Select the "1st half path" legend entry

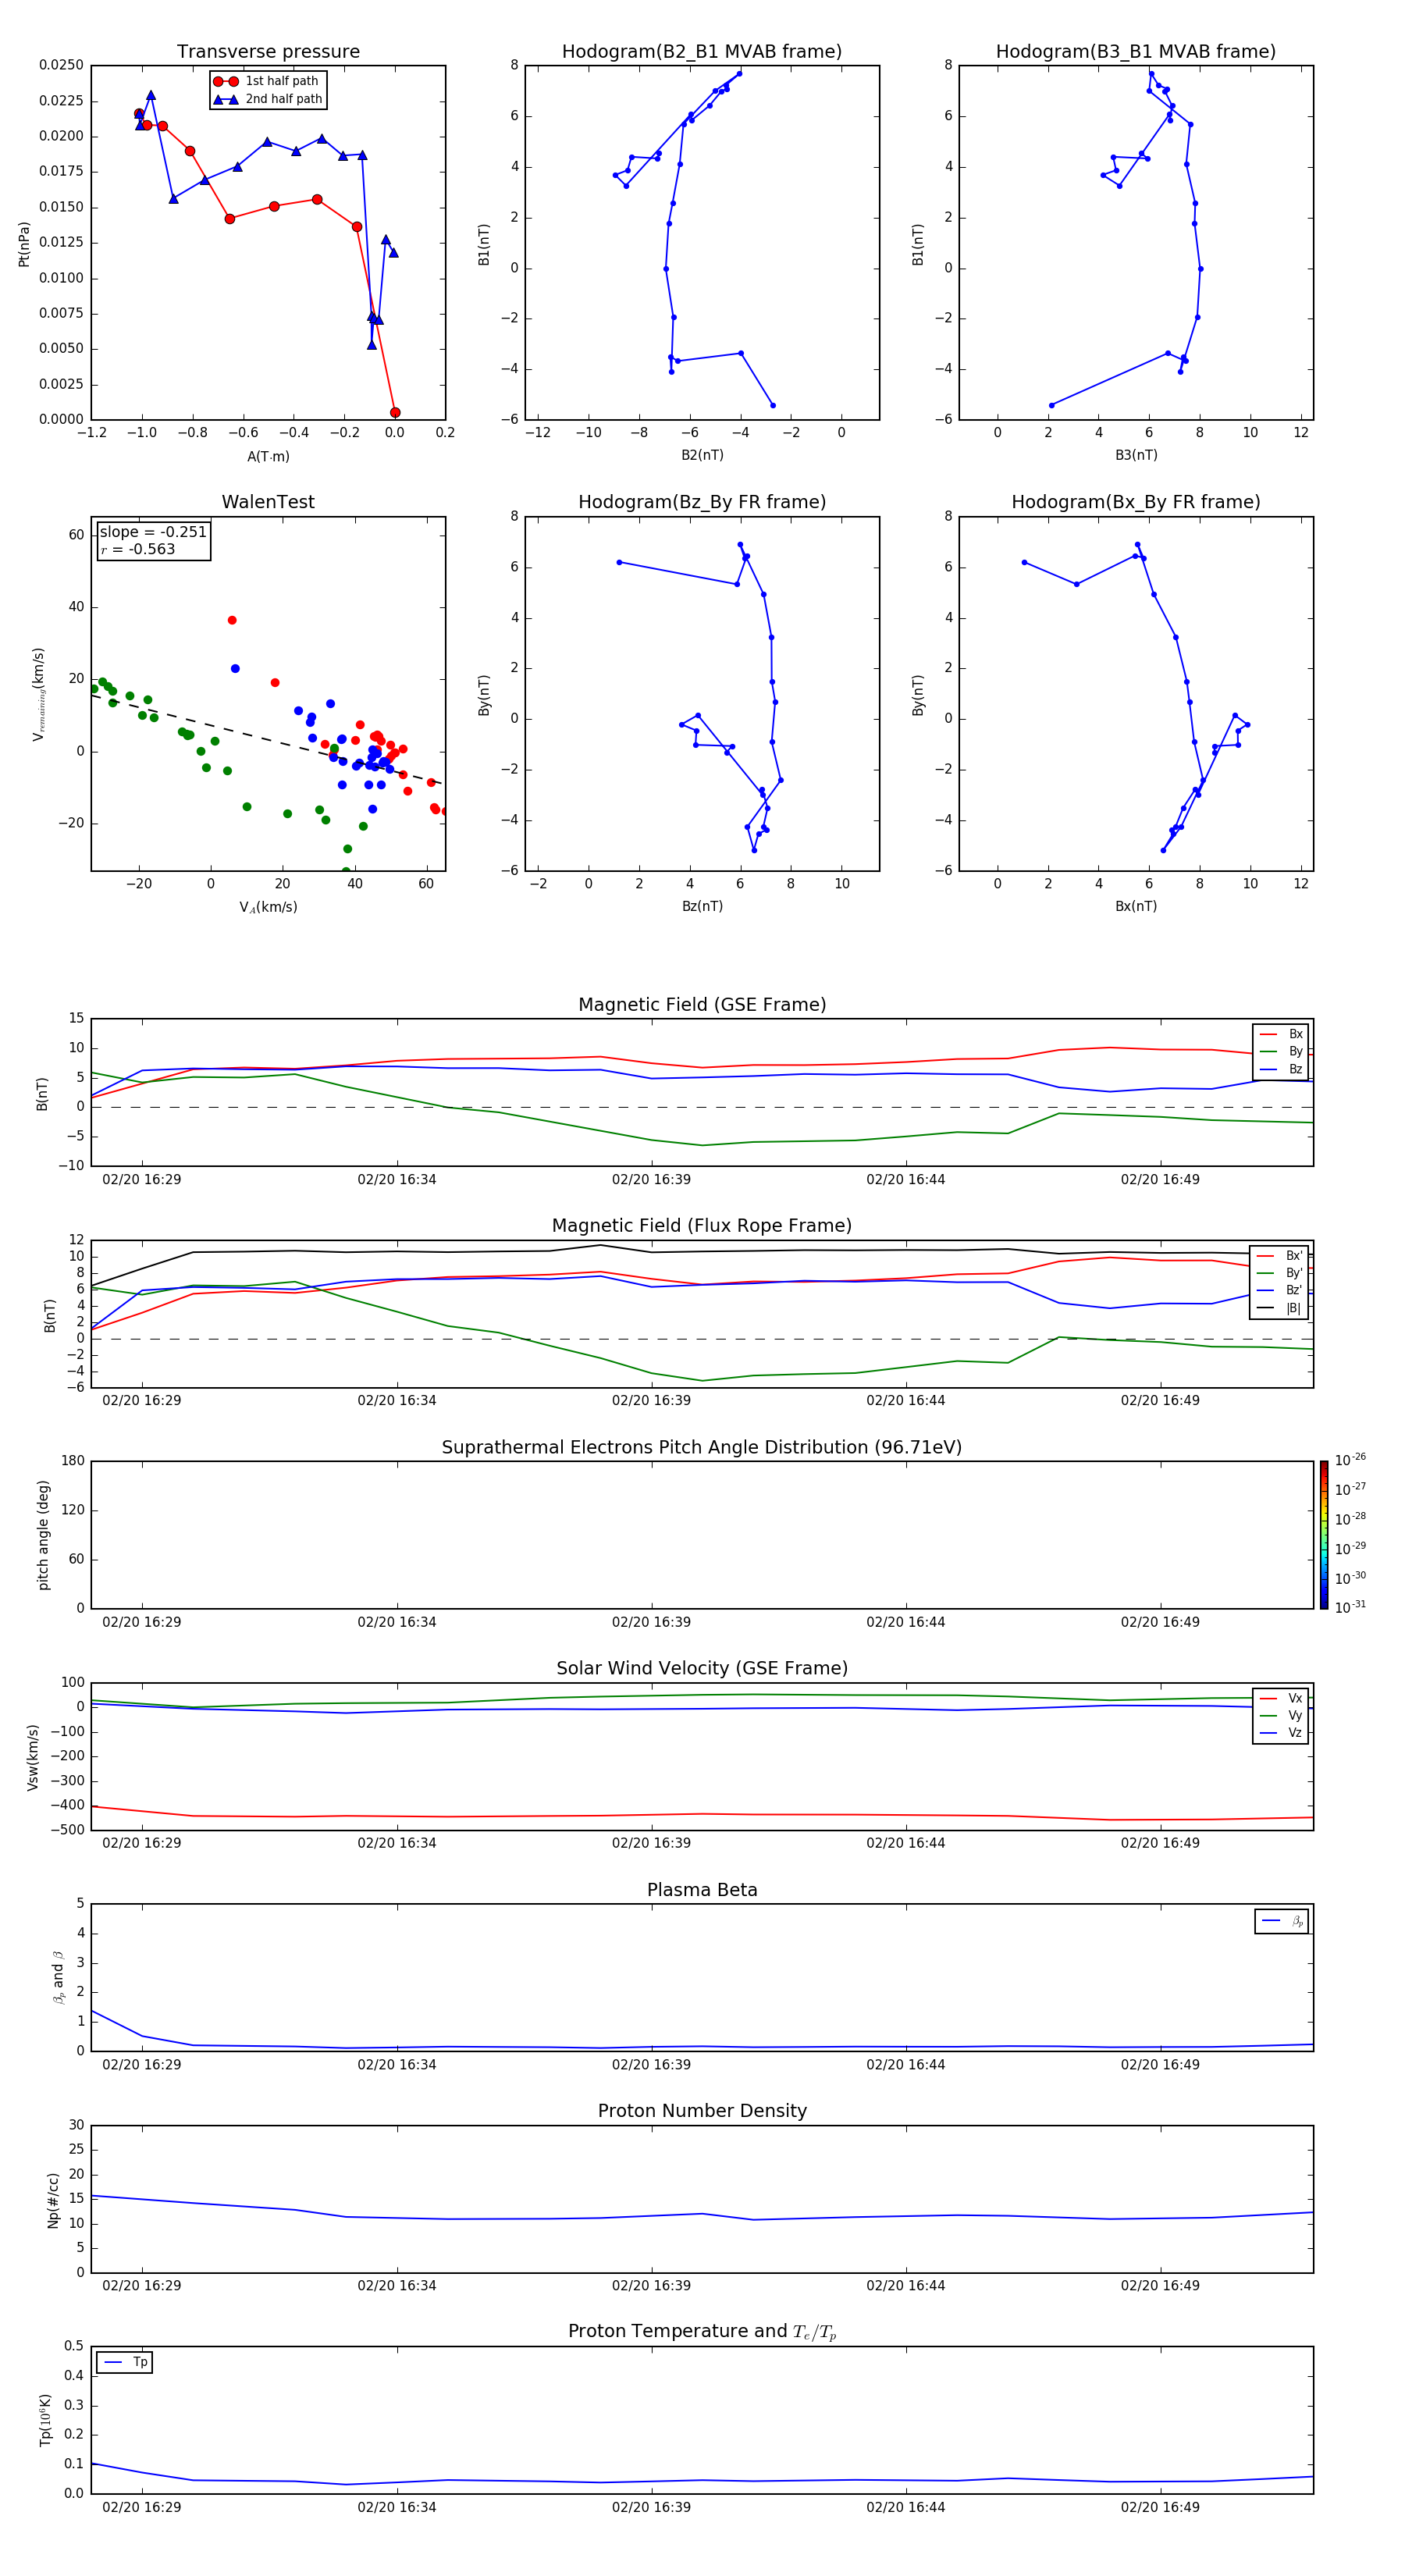[267, 81]
